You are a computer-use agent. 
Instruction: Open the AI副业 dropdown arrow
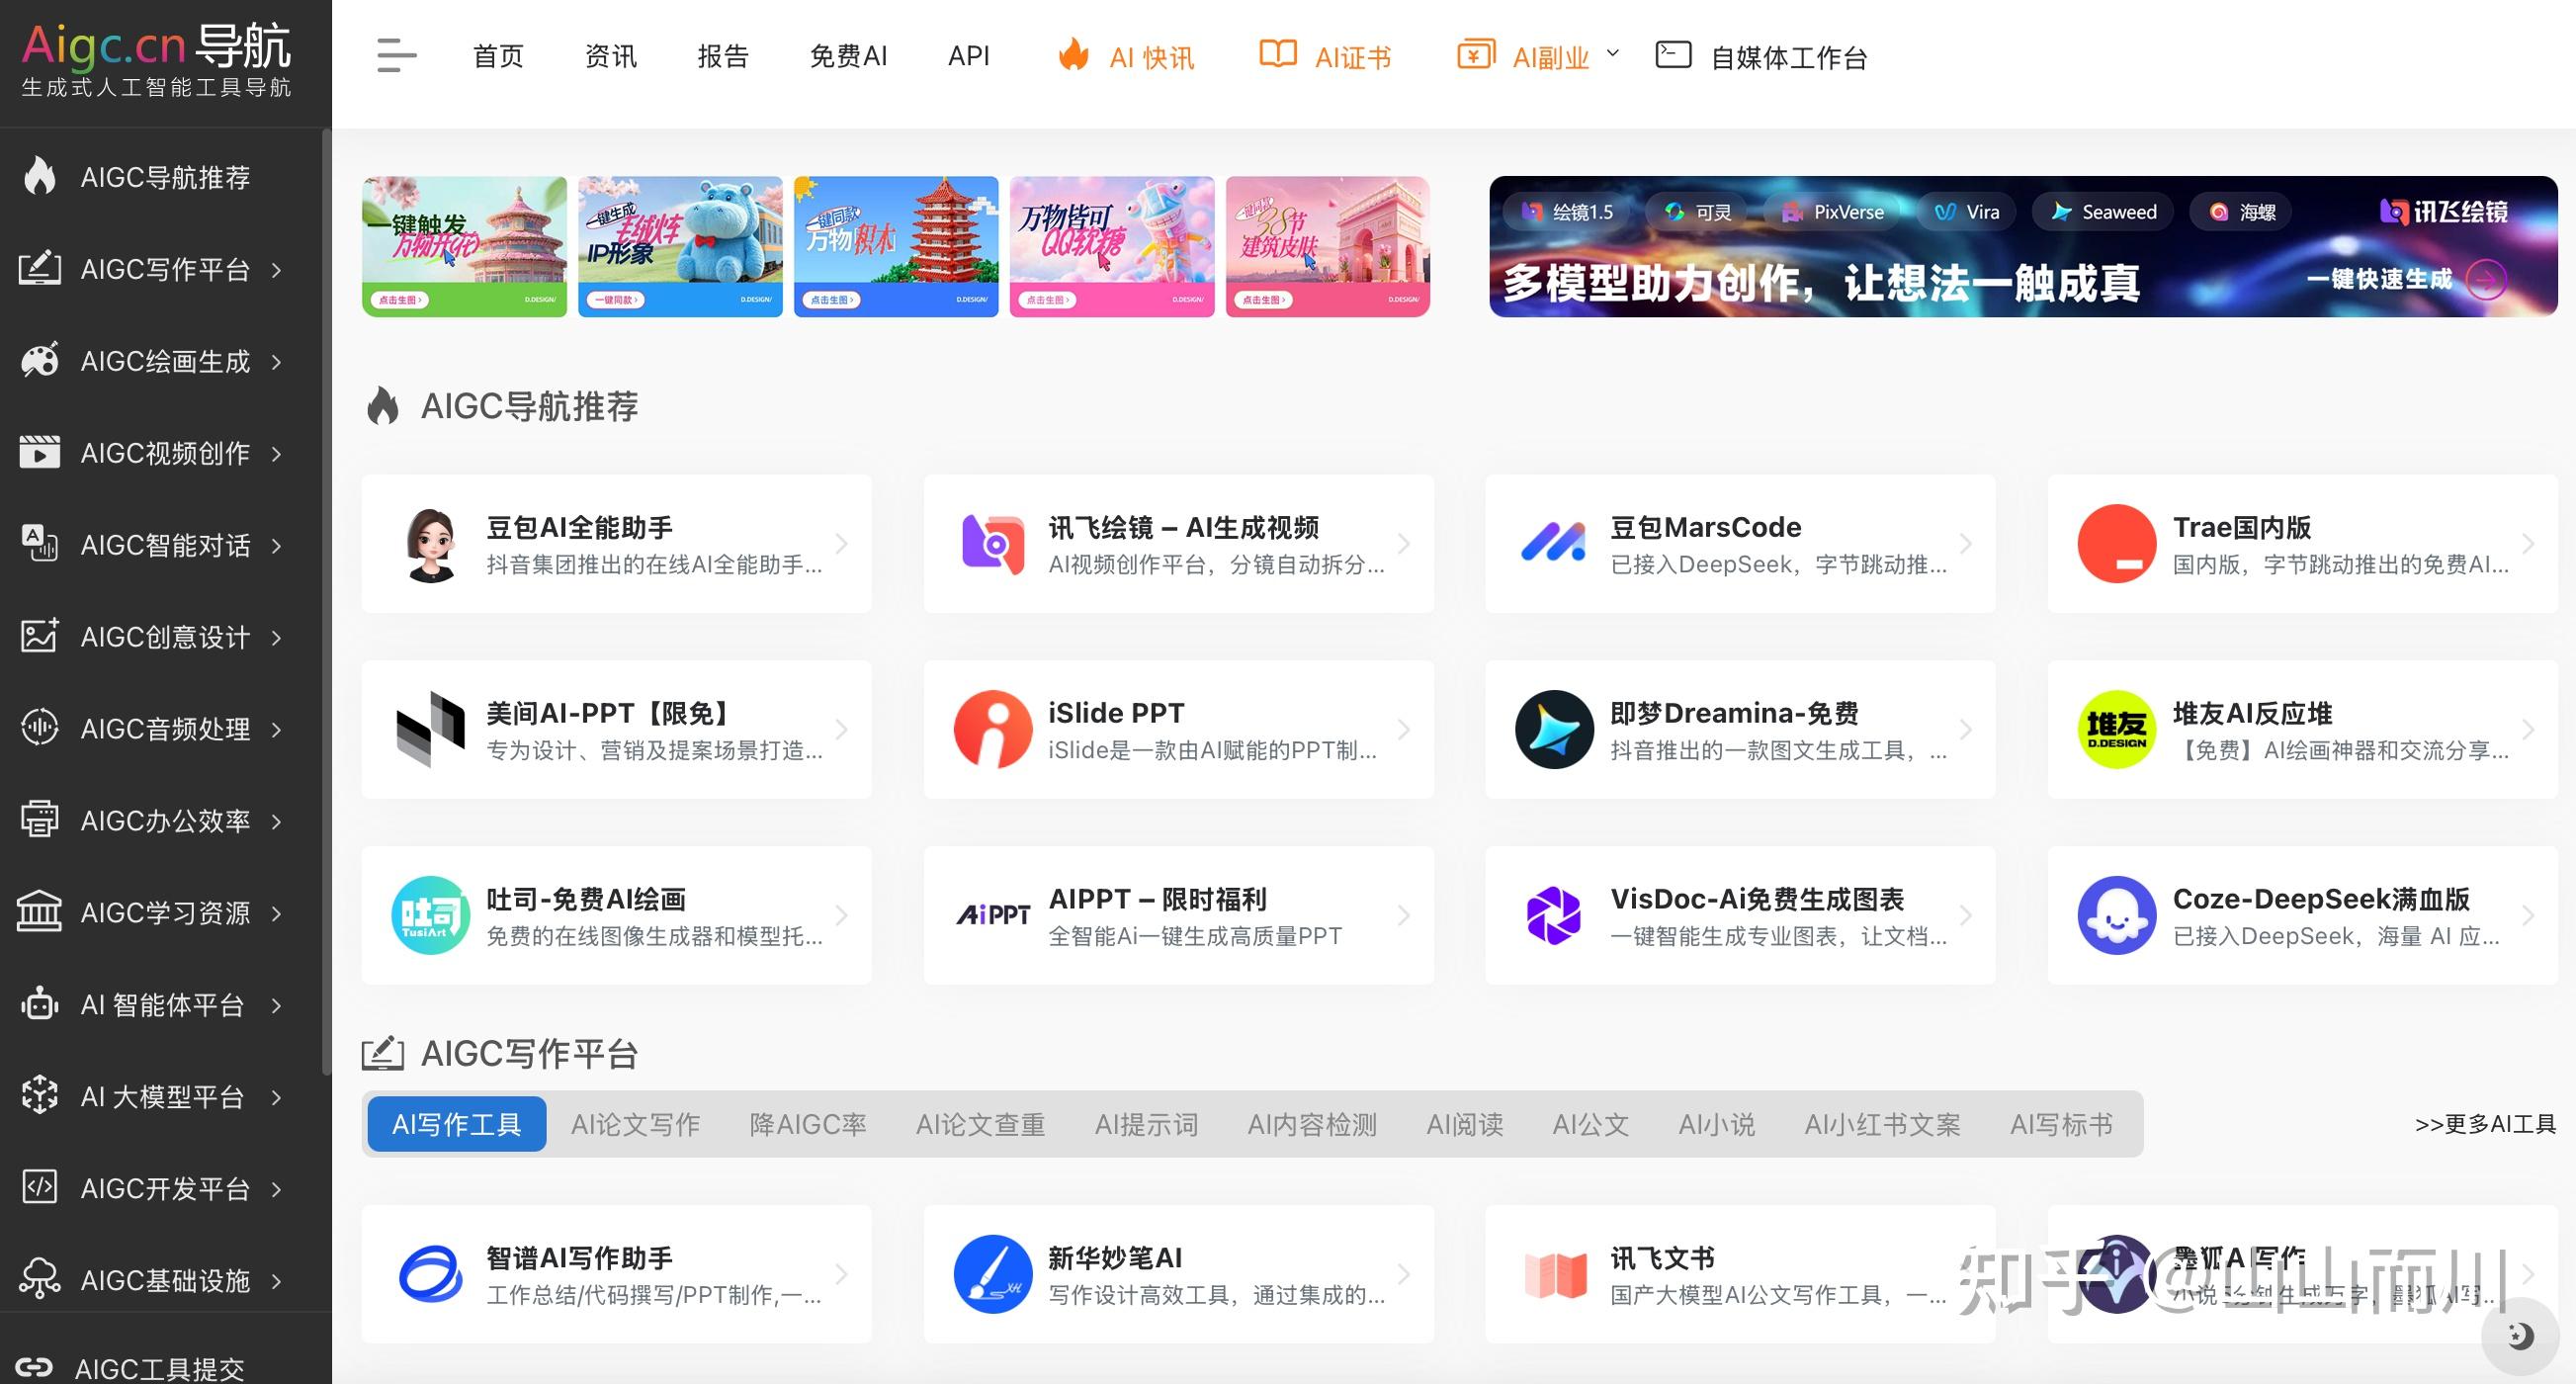[1612, 52]
